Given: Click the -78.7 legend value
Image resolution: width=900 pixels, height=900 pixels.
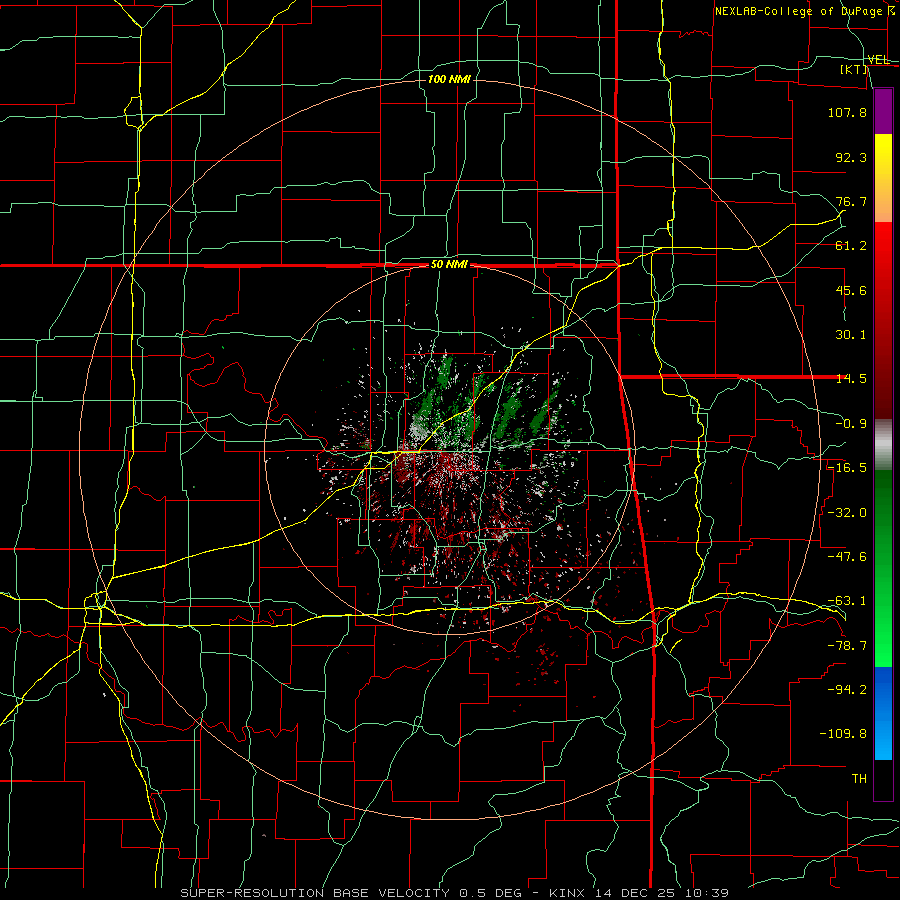Looking at the screenshot, I should tap(847, 646).
